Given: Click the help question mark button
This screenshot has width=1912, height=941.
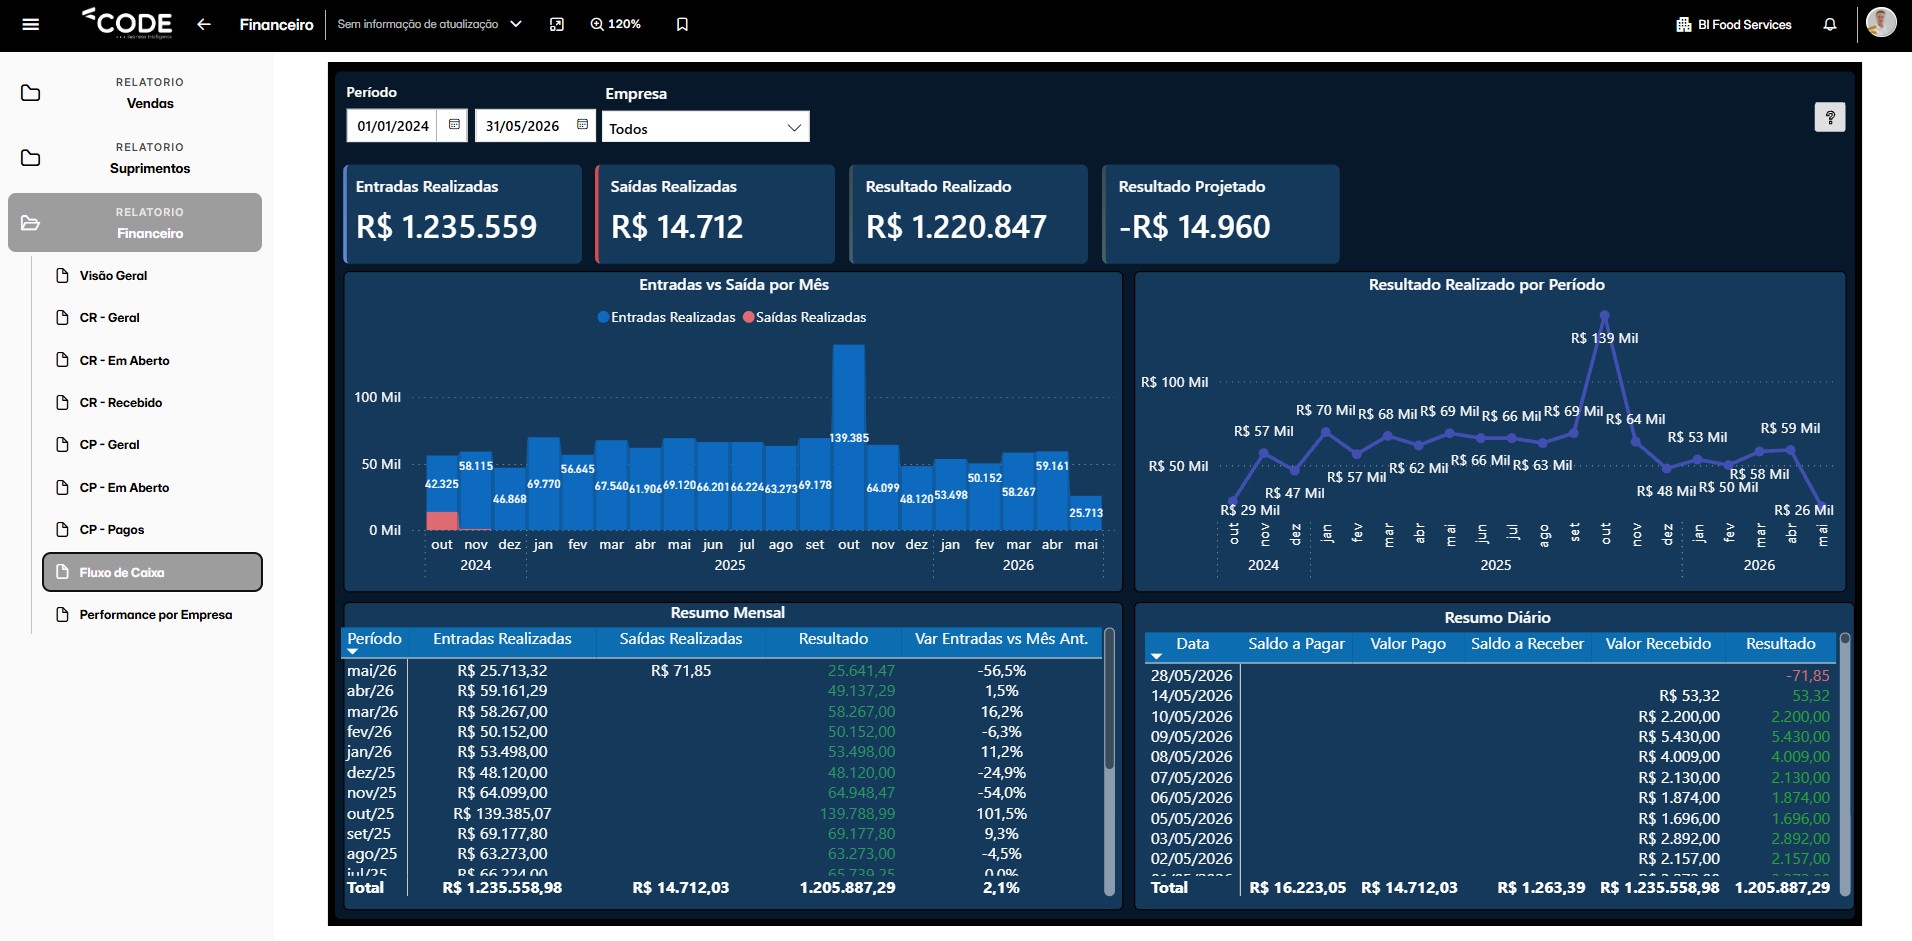Looking at the screenshot, I should [x=1830, y=117].
